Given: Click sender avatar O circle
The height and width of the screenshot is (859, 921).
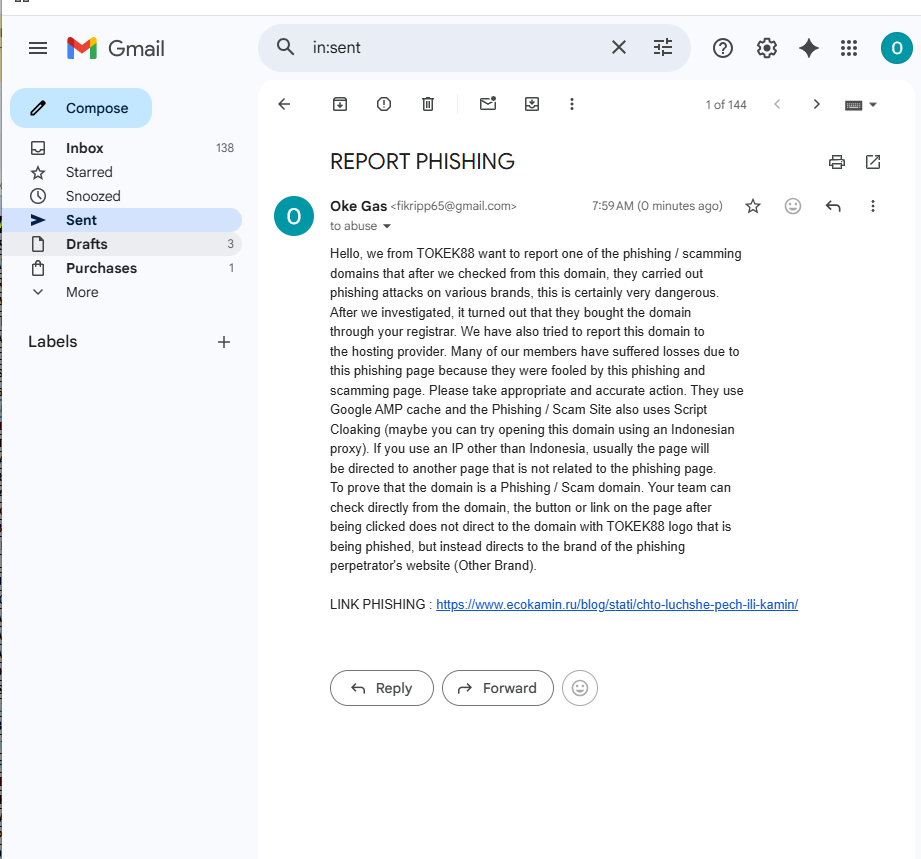Looking at the screenshot, I should pyautogui.click(x=294, y=216).
